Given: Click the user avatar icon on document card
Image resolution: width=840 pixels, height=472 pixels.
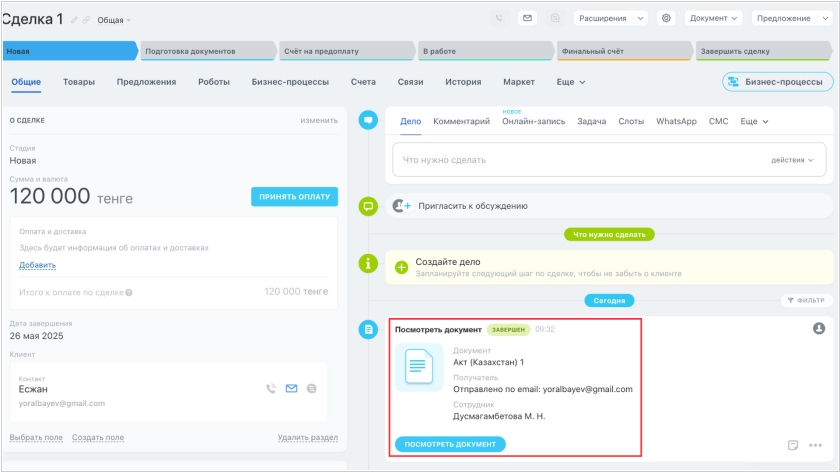Looking at the screenshot, I should (819, 328).
